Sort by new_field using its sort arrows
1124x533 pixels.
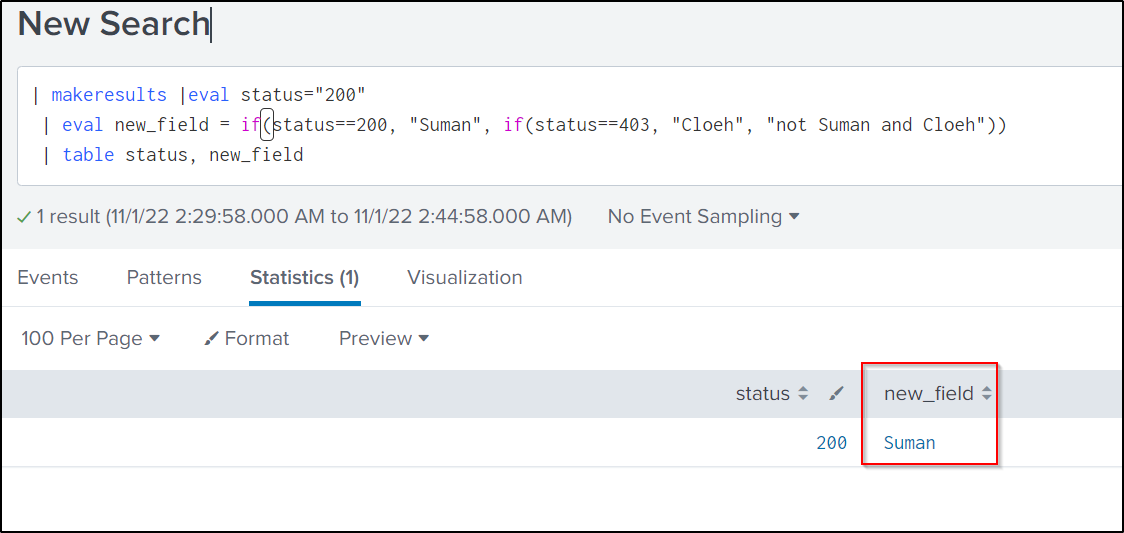987,394
